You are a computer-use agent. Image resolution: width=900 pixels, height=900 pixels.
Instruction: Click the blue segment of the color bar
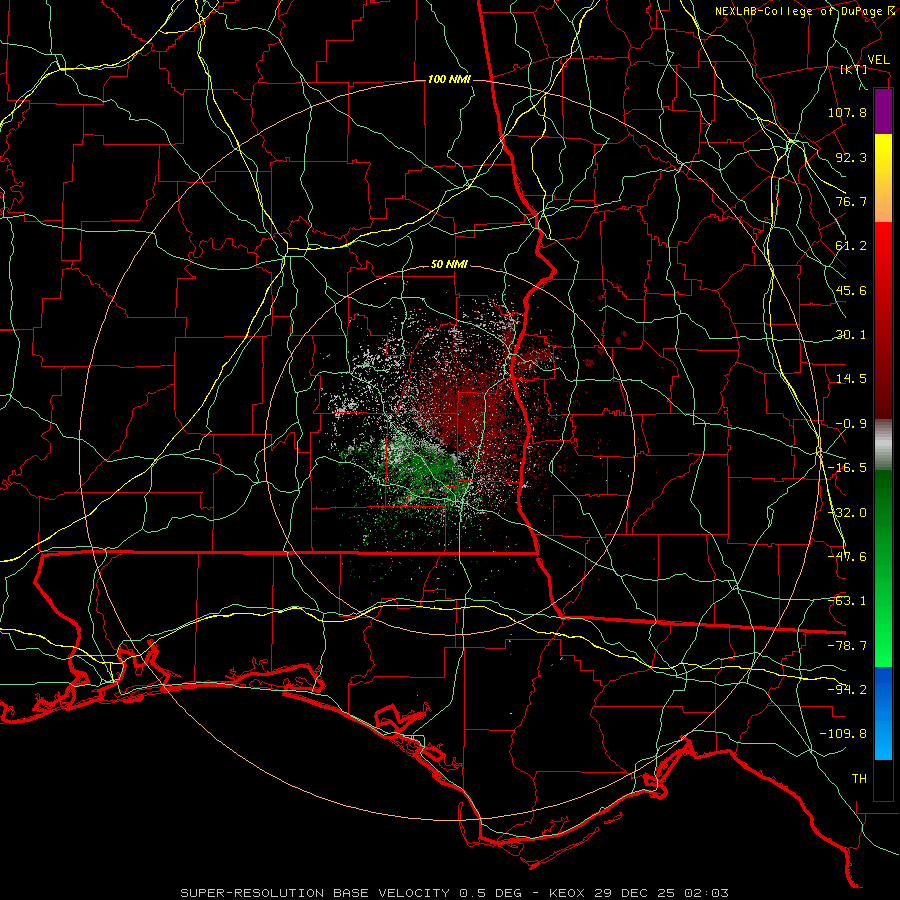pyautogui.click(x=883, y=713)
